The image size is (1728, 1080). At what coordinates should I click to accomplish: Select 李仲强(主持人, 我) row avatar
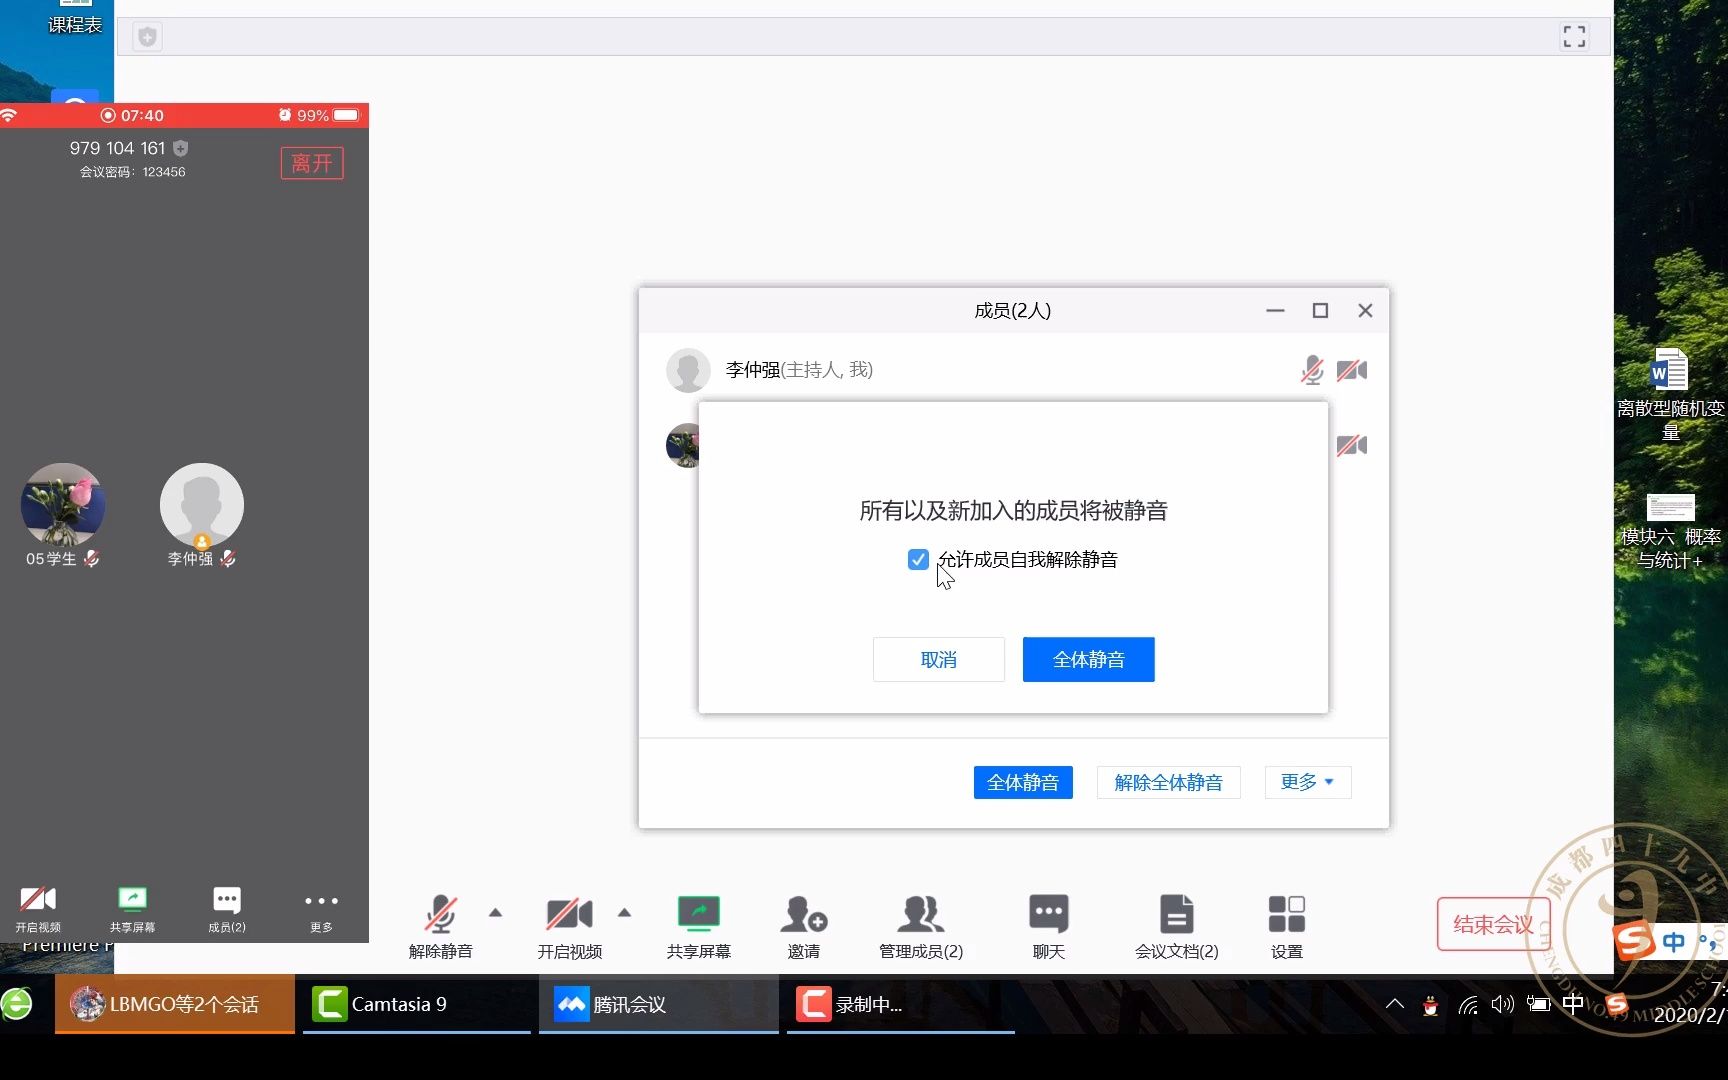pyautogui.click(x=688, y=370)
